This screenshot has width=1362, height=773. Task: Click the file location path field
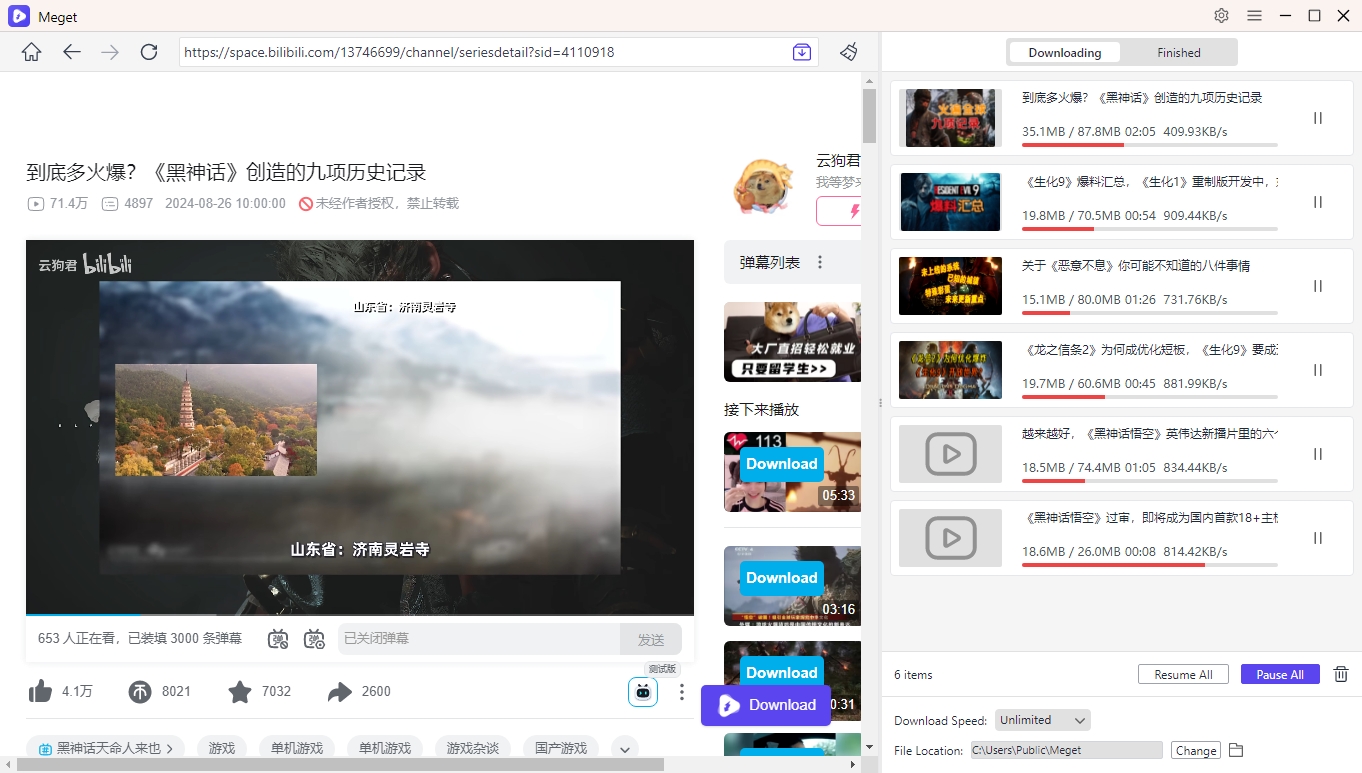[1067, 750]
